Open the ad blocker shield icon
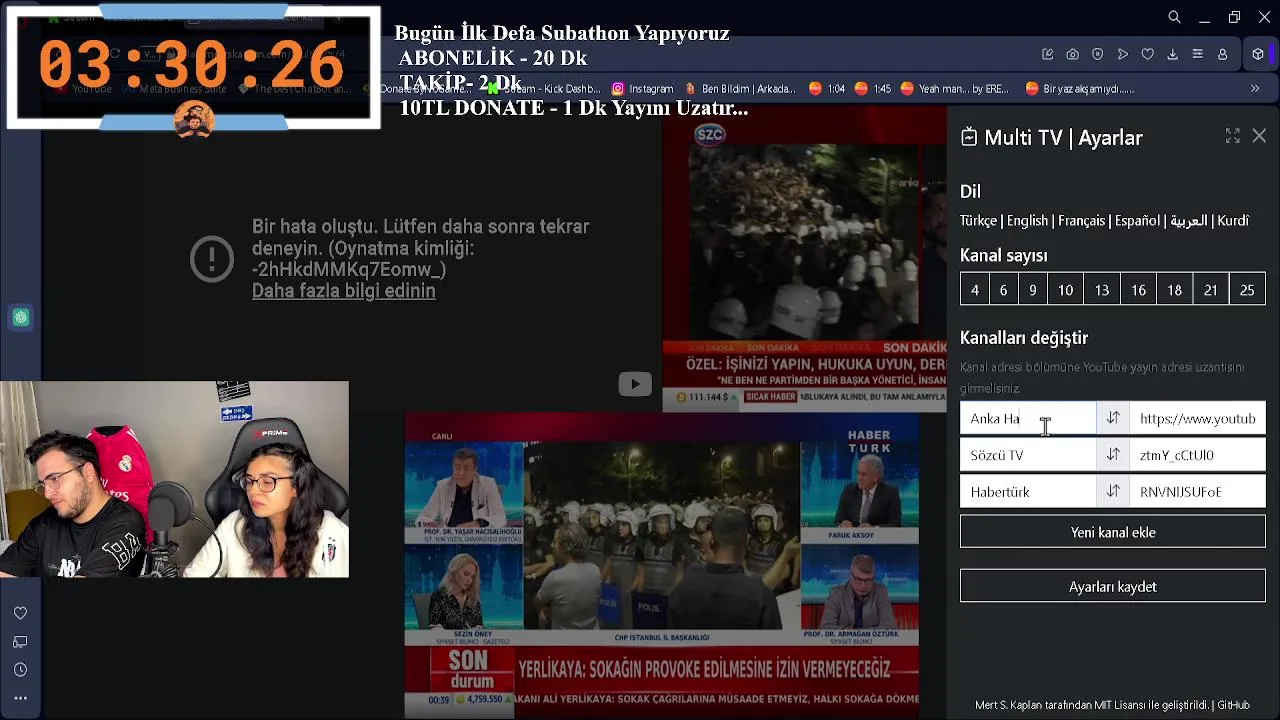 point(1097,54)
